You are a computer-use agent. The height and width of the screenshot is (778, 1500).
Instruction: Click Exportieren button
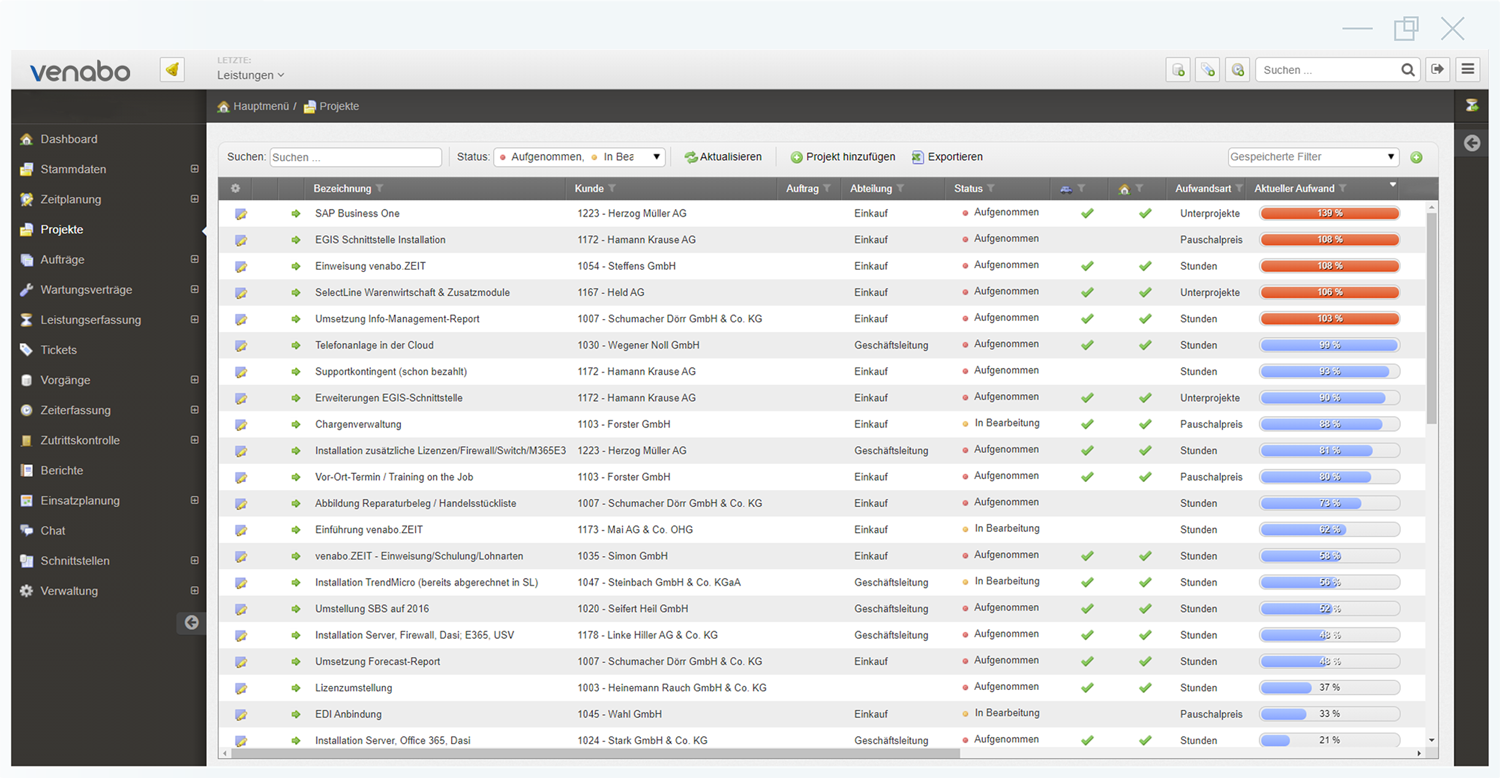(x=947, y=157)
